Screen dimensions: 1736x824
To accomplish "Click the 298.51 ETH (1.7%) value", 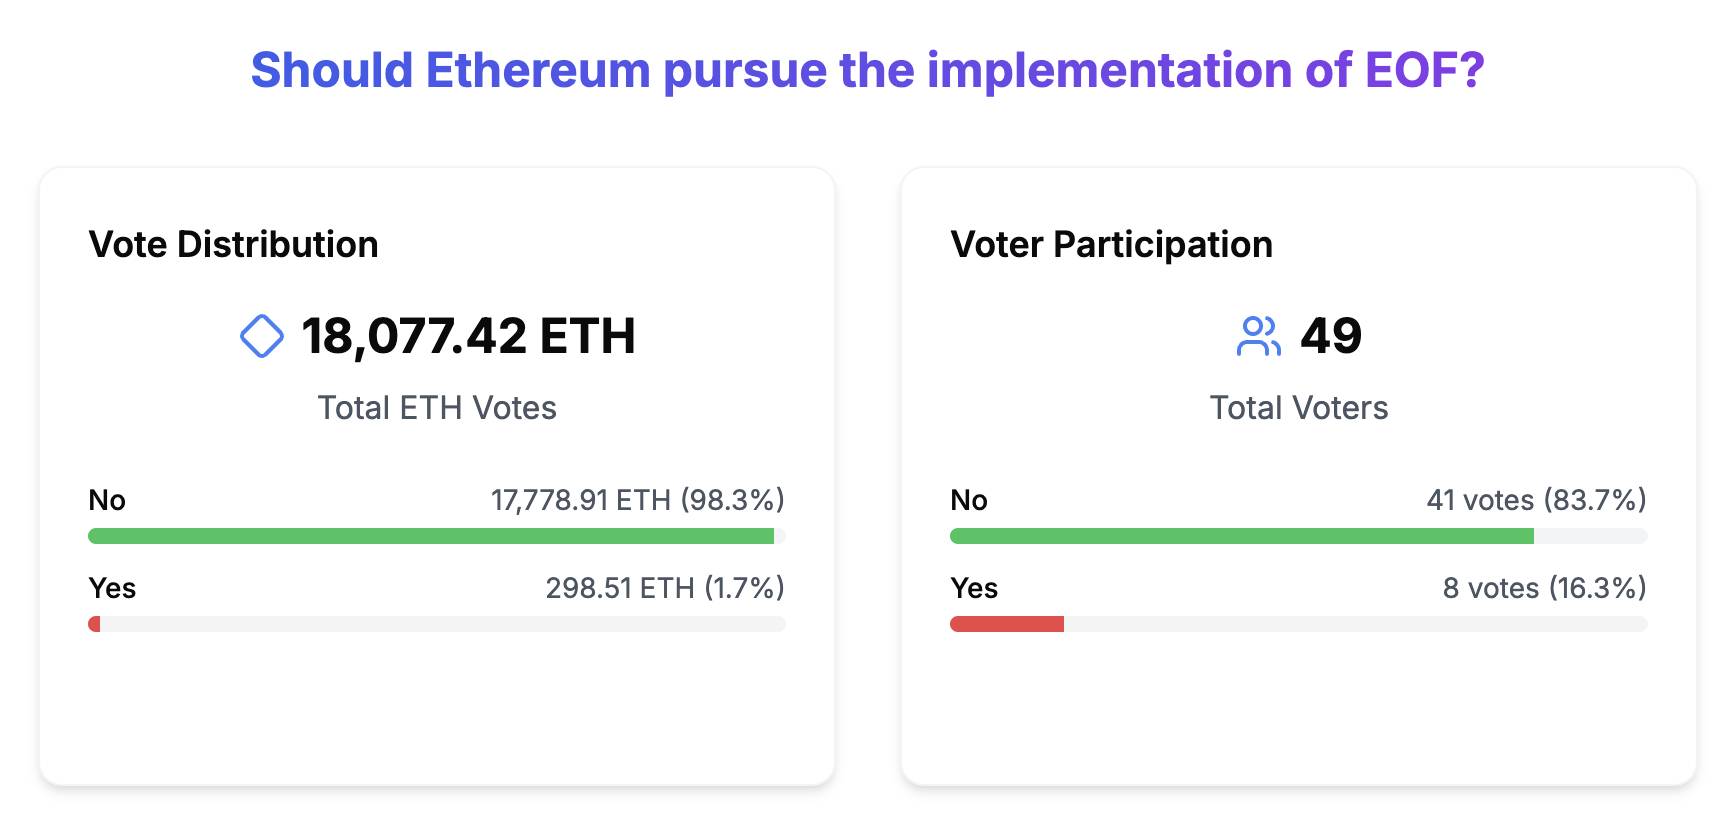I will (665, 588).
